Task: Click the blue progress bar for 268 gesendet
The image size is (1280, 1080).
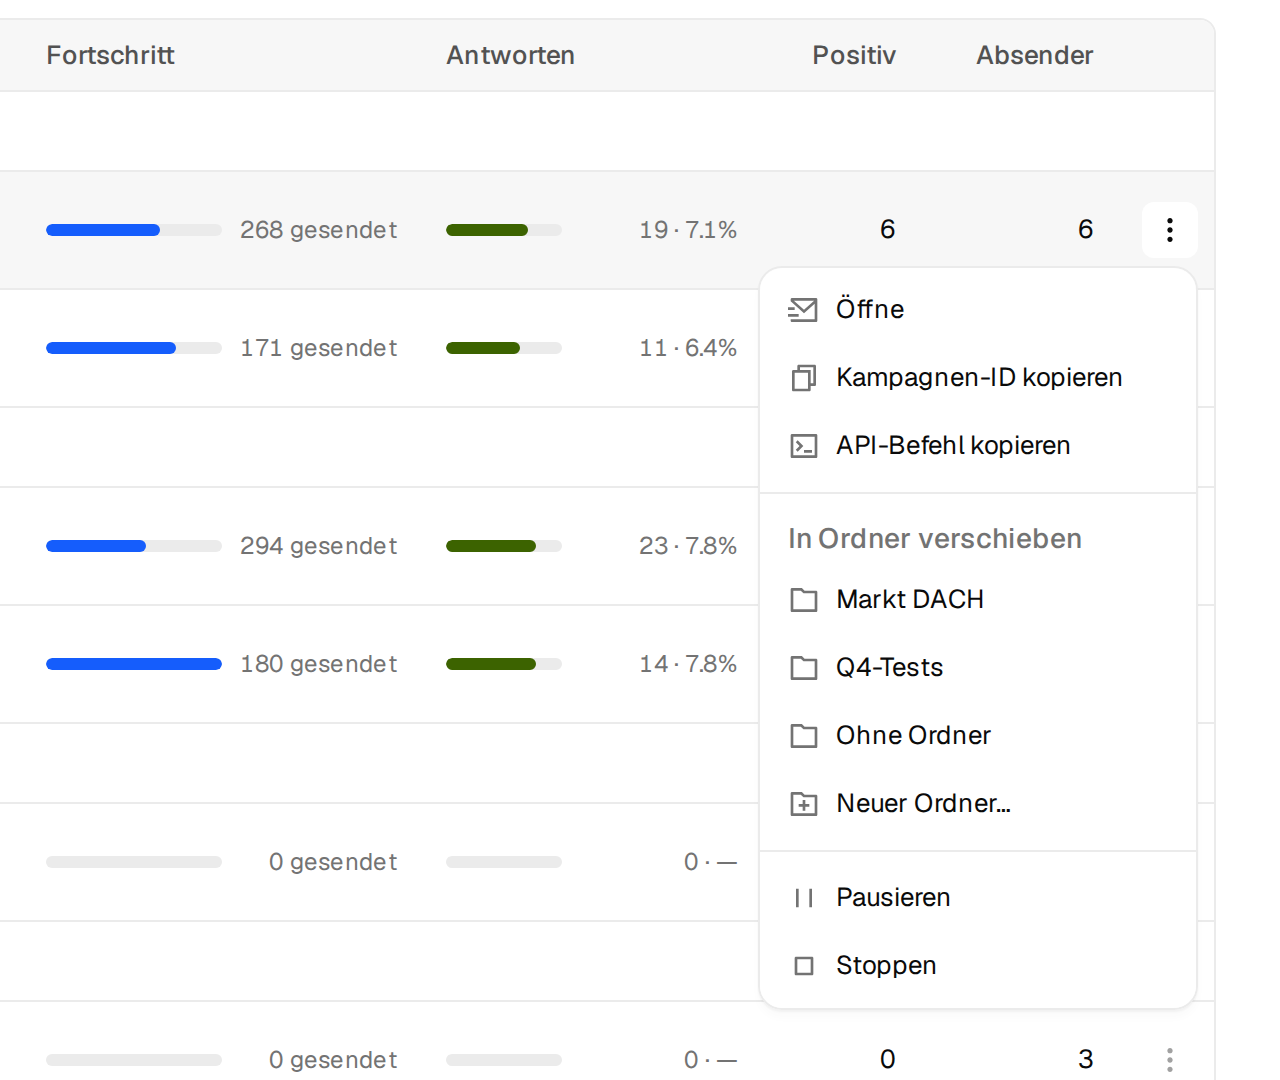Action: click(x=134, y=230)
